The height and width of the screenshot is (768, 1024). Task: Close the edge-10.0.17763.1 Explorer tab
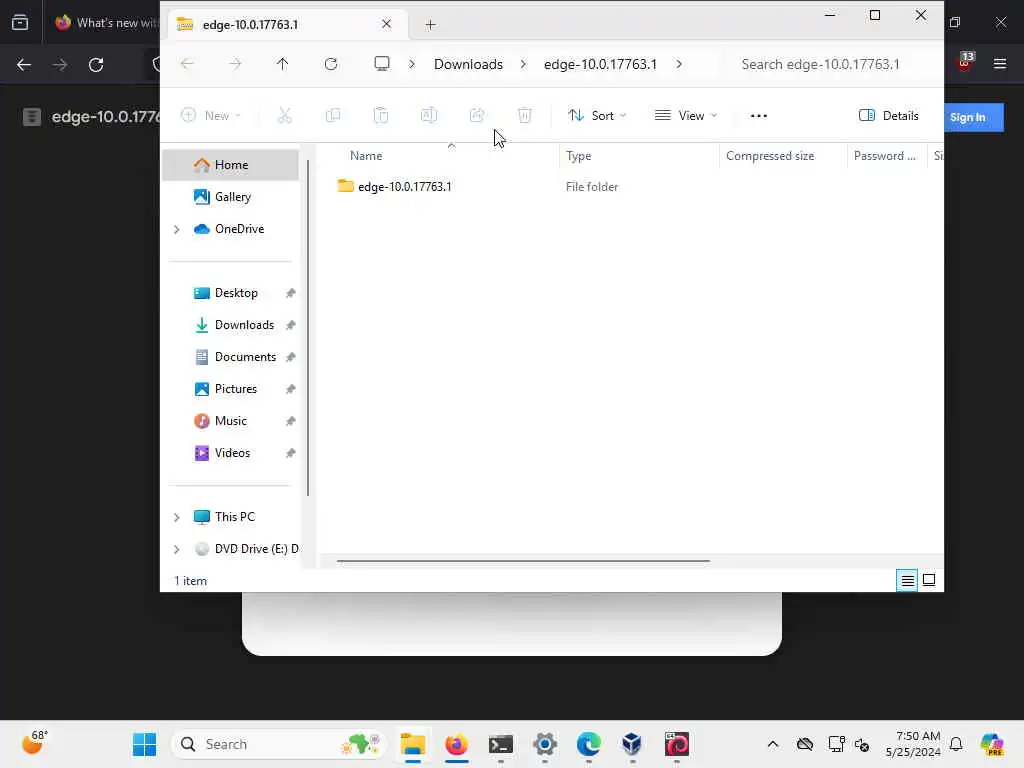[387, 24]
